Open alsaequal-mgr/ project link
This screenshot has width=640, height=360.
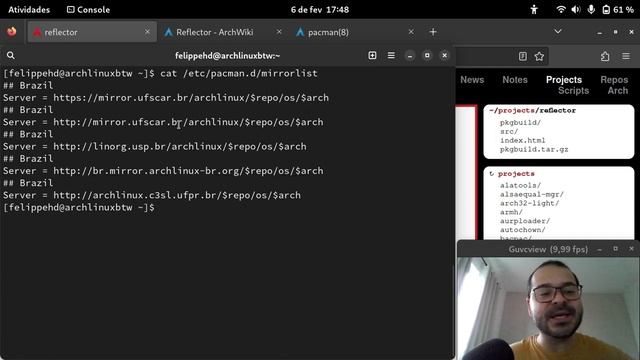[x=532, y=194]
